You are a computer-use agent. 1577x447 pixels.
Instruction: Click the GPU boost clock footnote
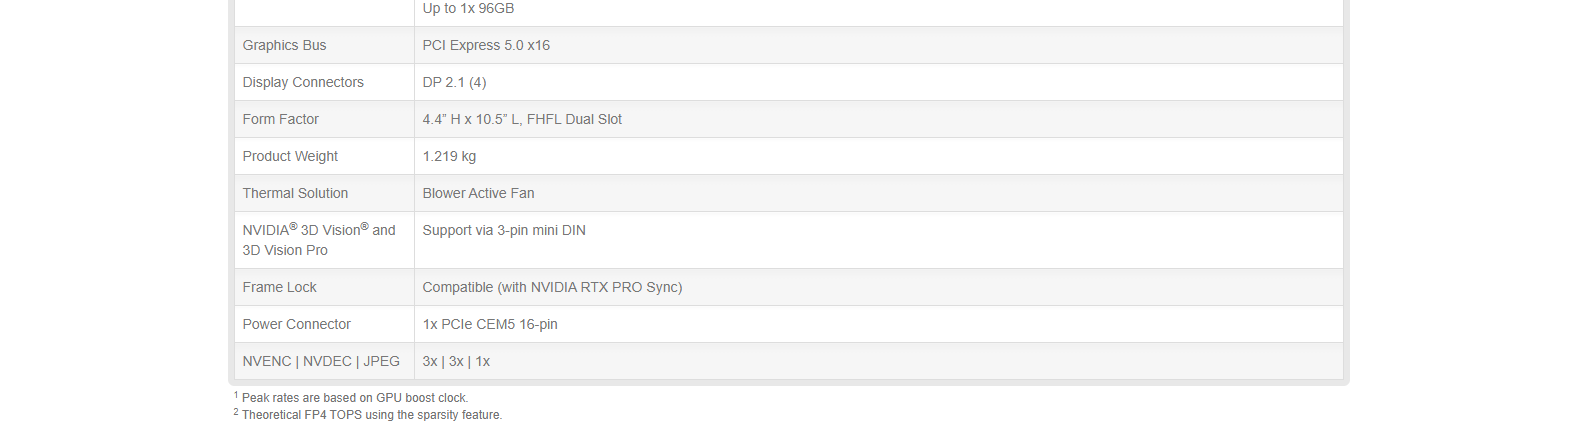[x=354, y=398]
